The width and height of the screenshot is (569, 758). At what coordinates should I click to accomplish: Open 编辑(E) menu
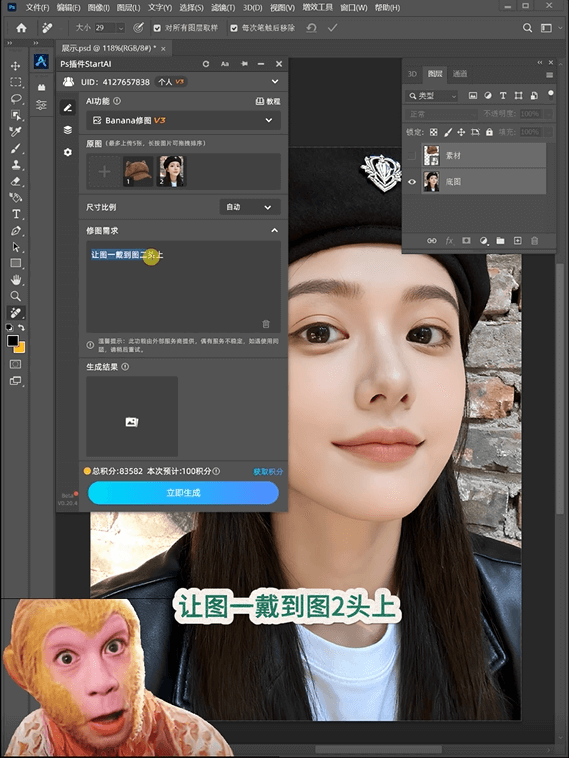click(x=68, y=8)
